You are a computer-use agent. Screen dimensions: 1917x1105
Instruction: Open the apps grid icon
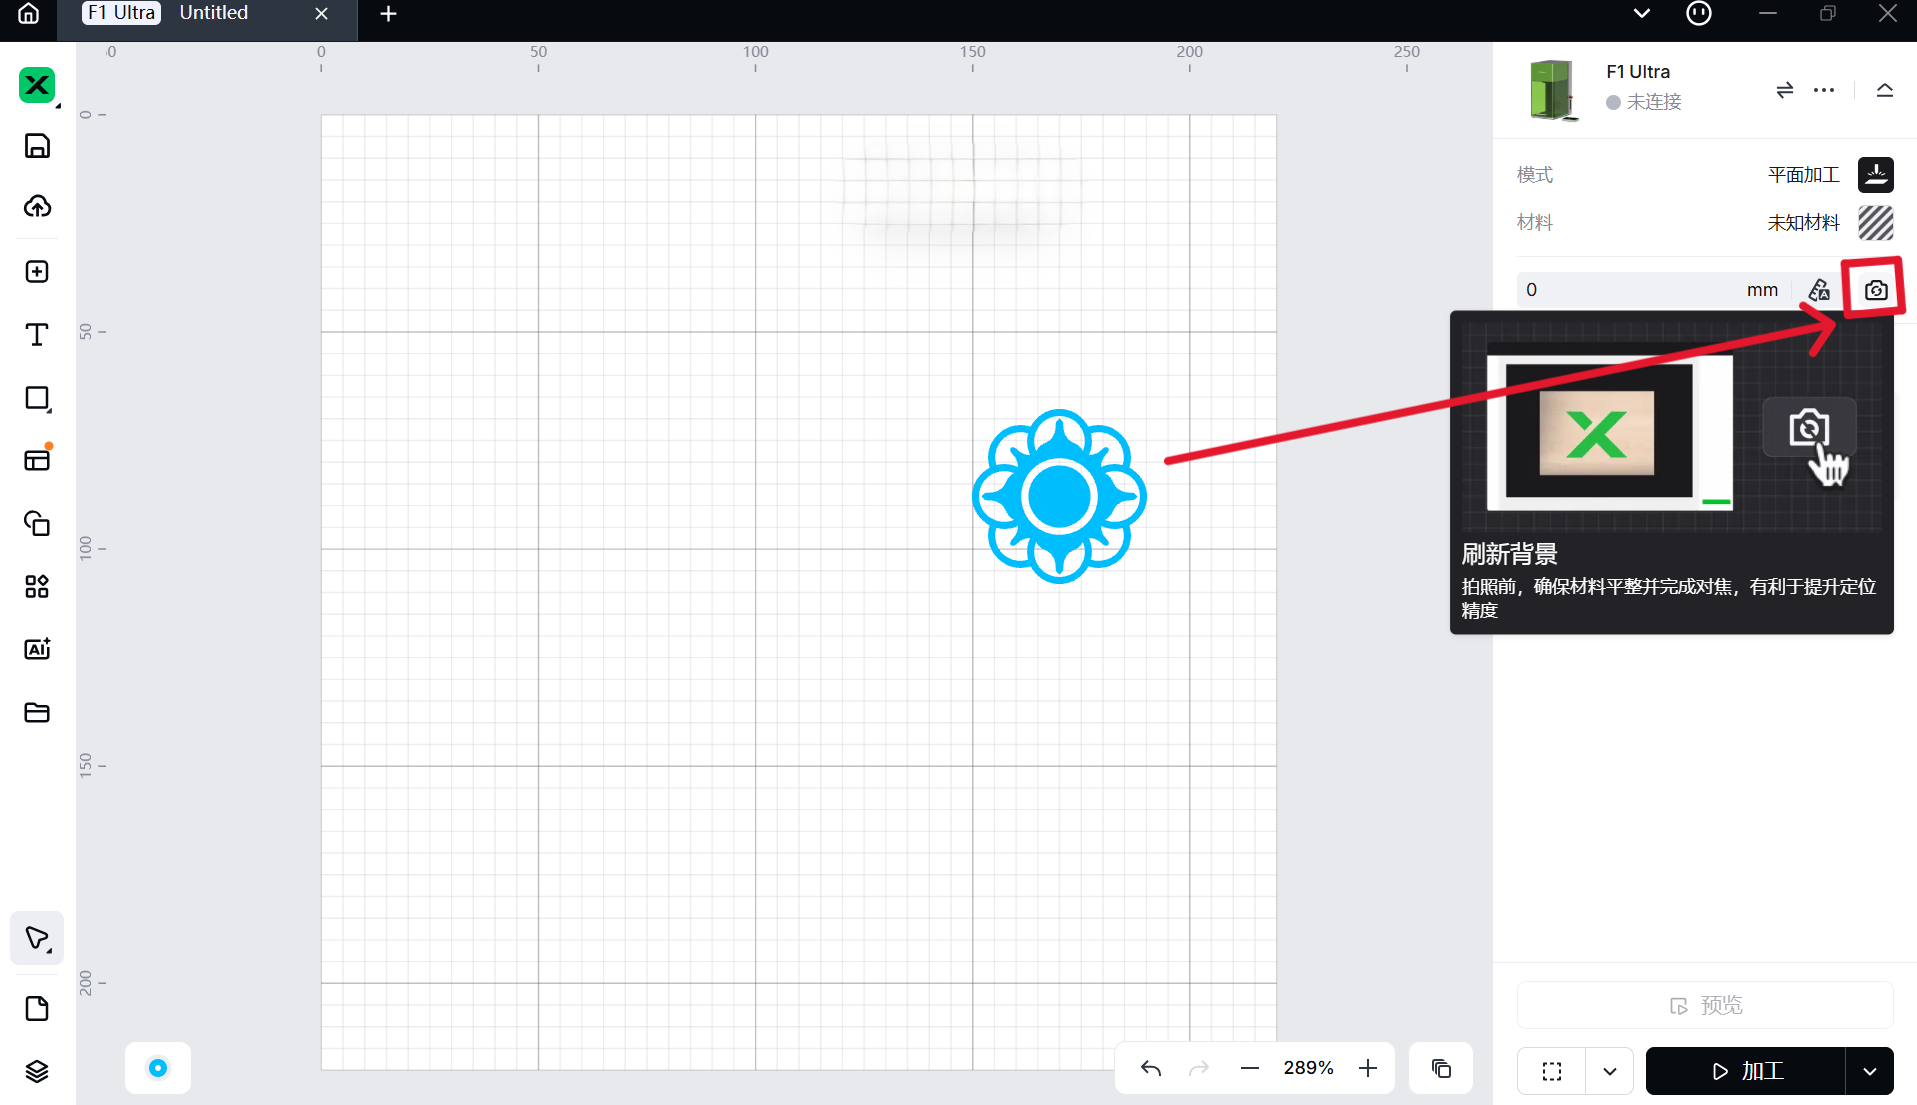pyautogui.click(x=37, y=586)
